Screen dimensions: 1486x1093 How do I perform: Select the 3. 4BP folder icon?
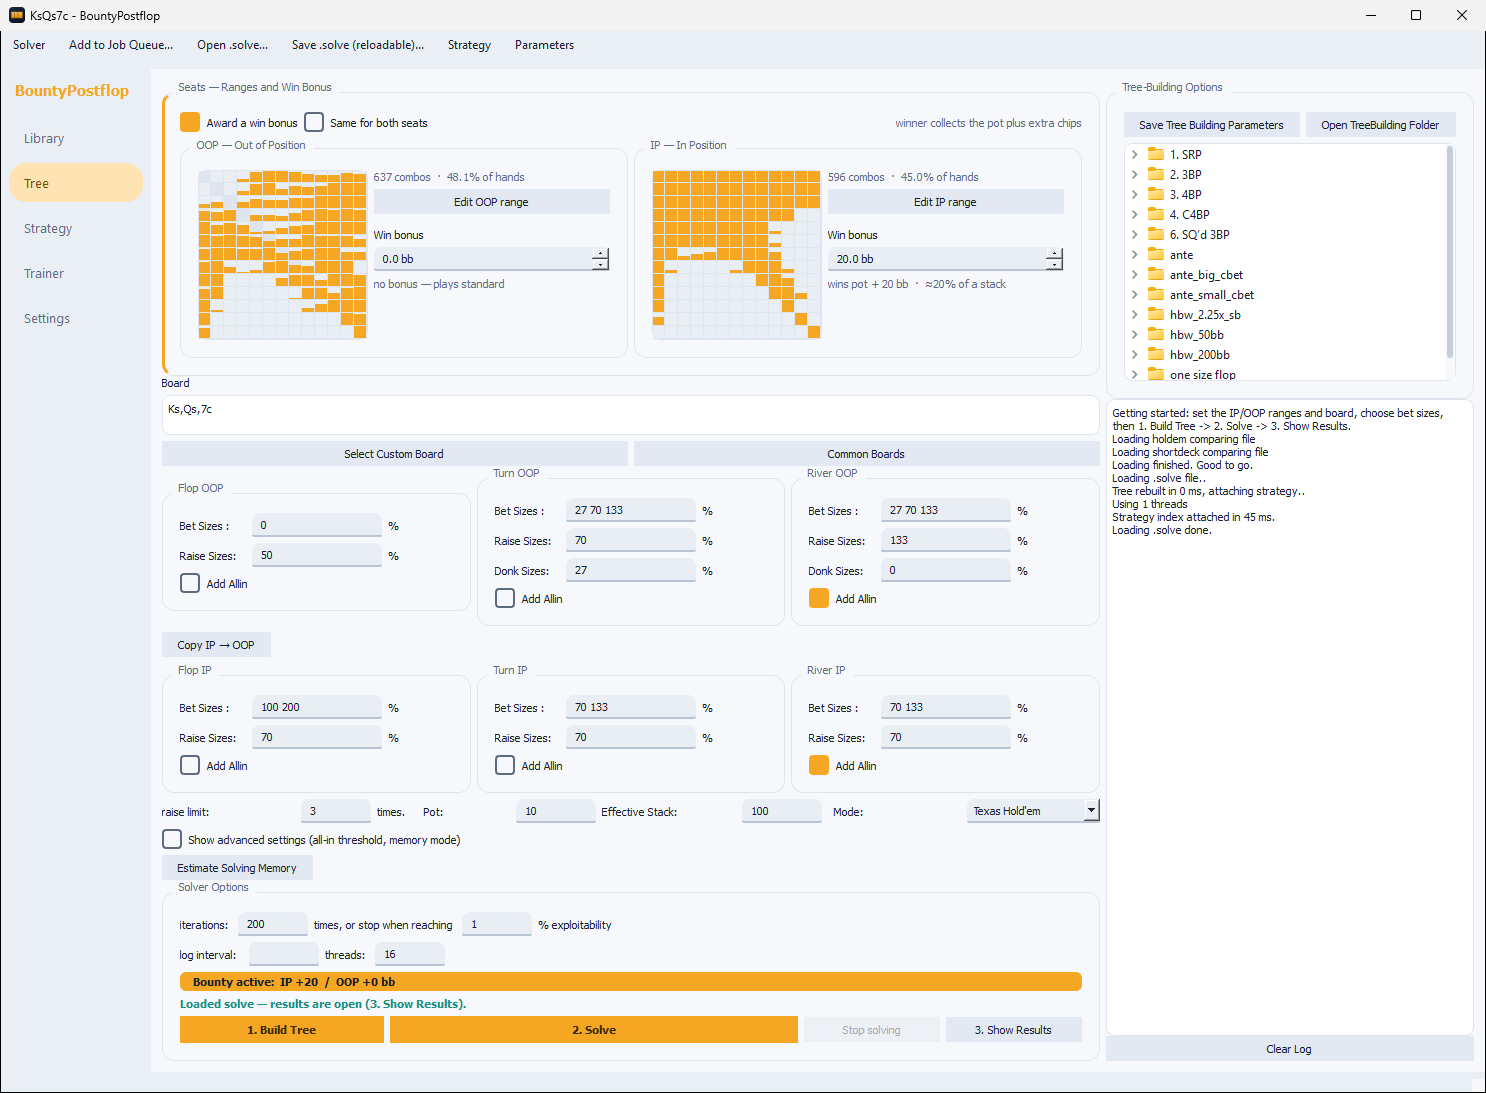[1156, 194]
